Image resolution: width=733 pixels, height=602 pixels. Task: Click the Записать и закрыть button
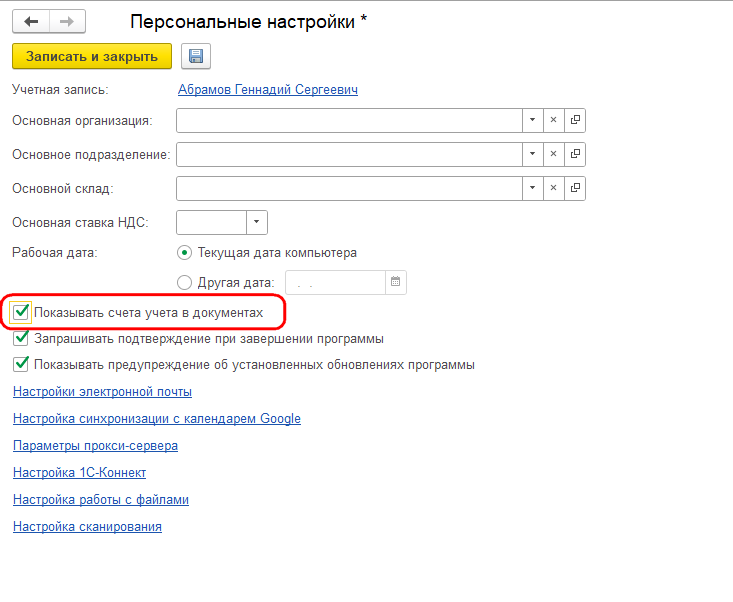[x=92, y=56]
